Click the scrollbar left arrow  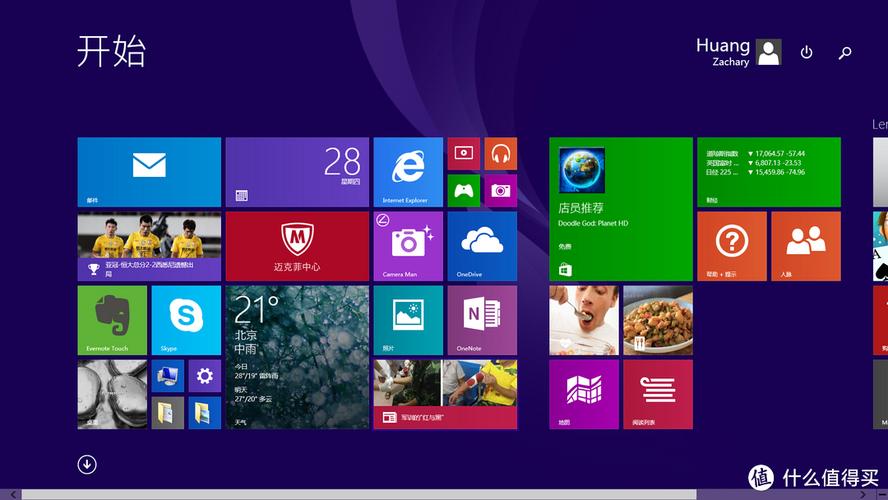(11, 495)
